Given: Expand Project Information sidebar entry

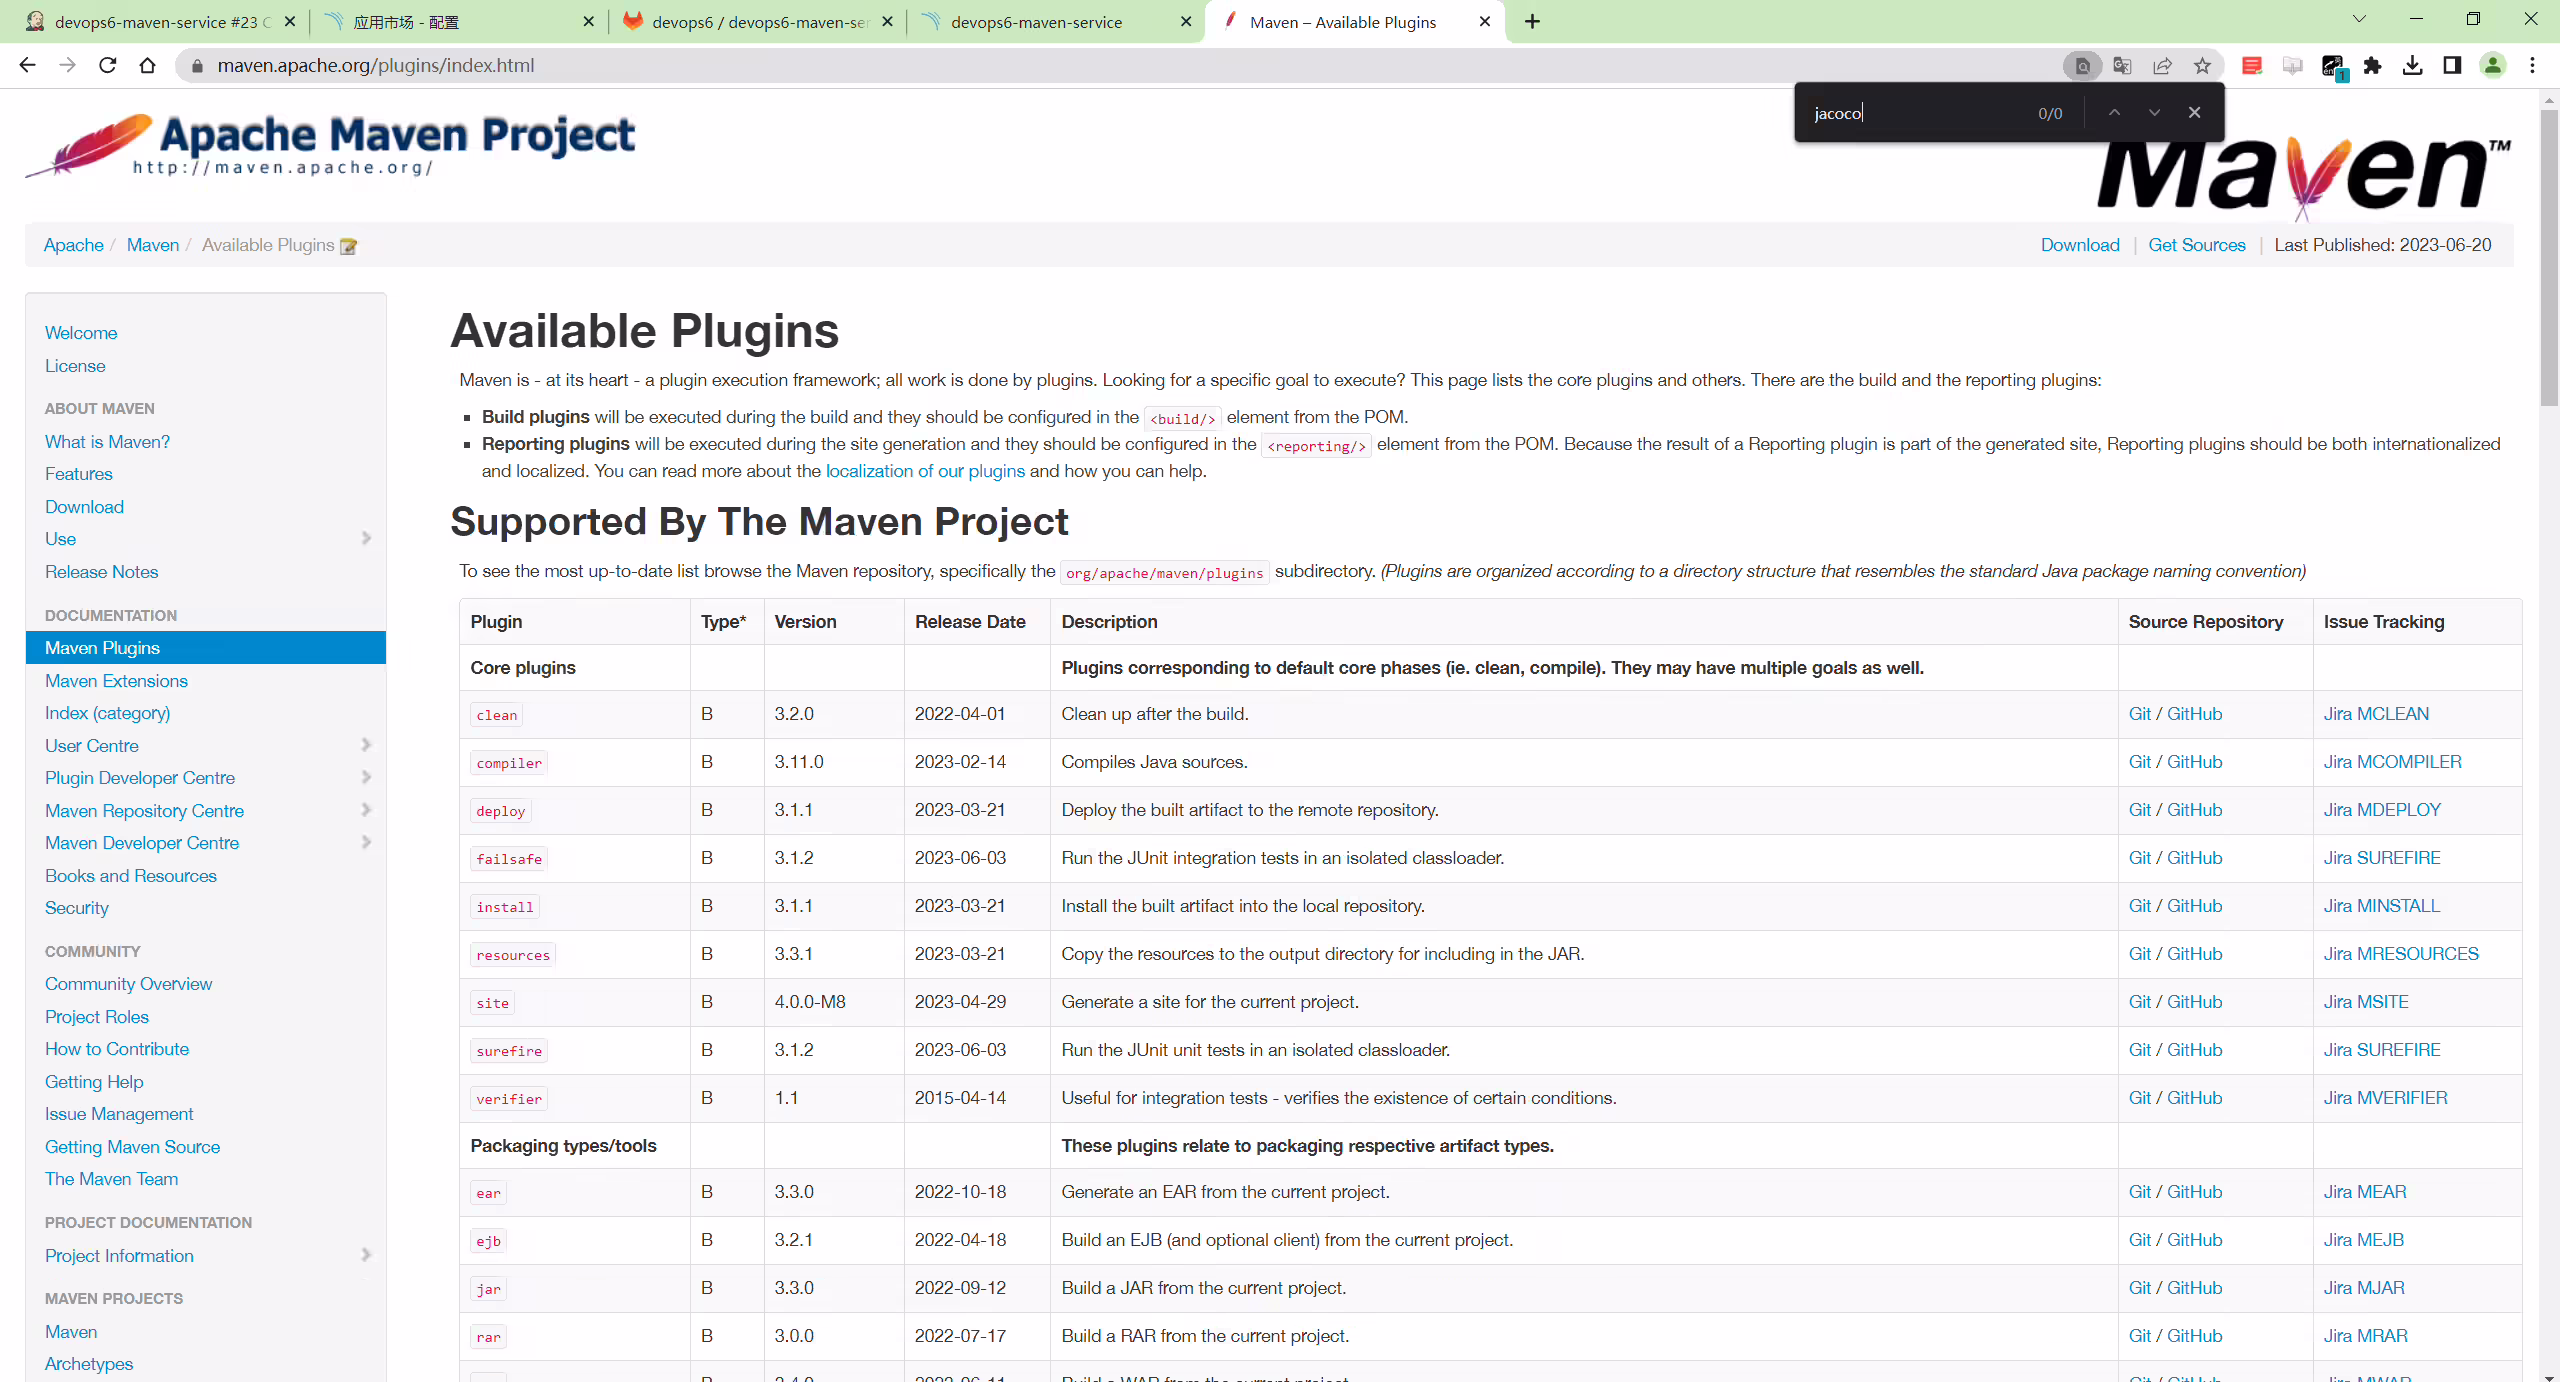Looking at the screenshot, I should click(366, 1255).
